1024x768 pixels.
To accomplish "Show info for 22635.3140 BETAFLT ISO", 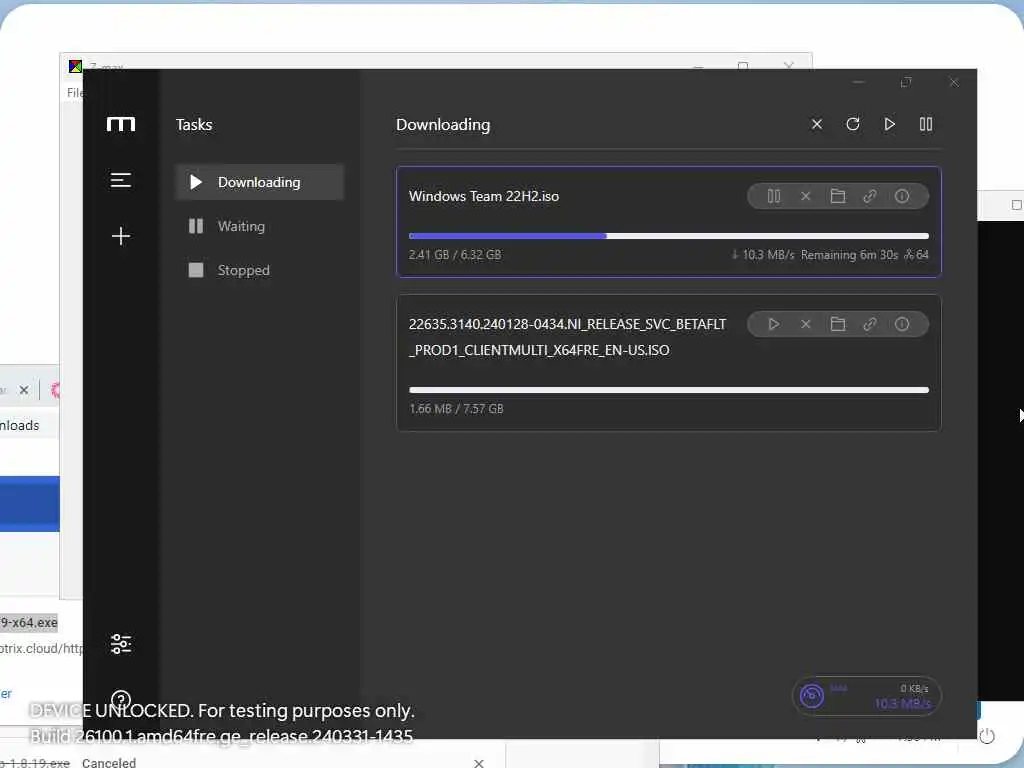I will coord(902,324).
